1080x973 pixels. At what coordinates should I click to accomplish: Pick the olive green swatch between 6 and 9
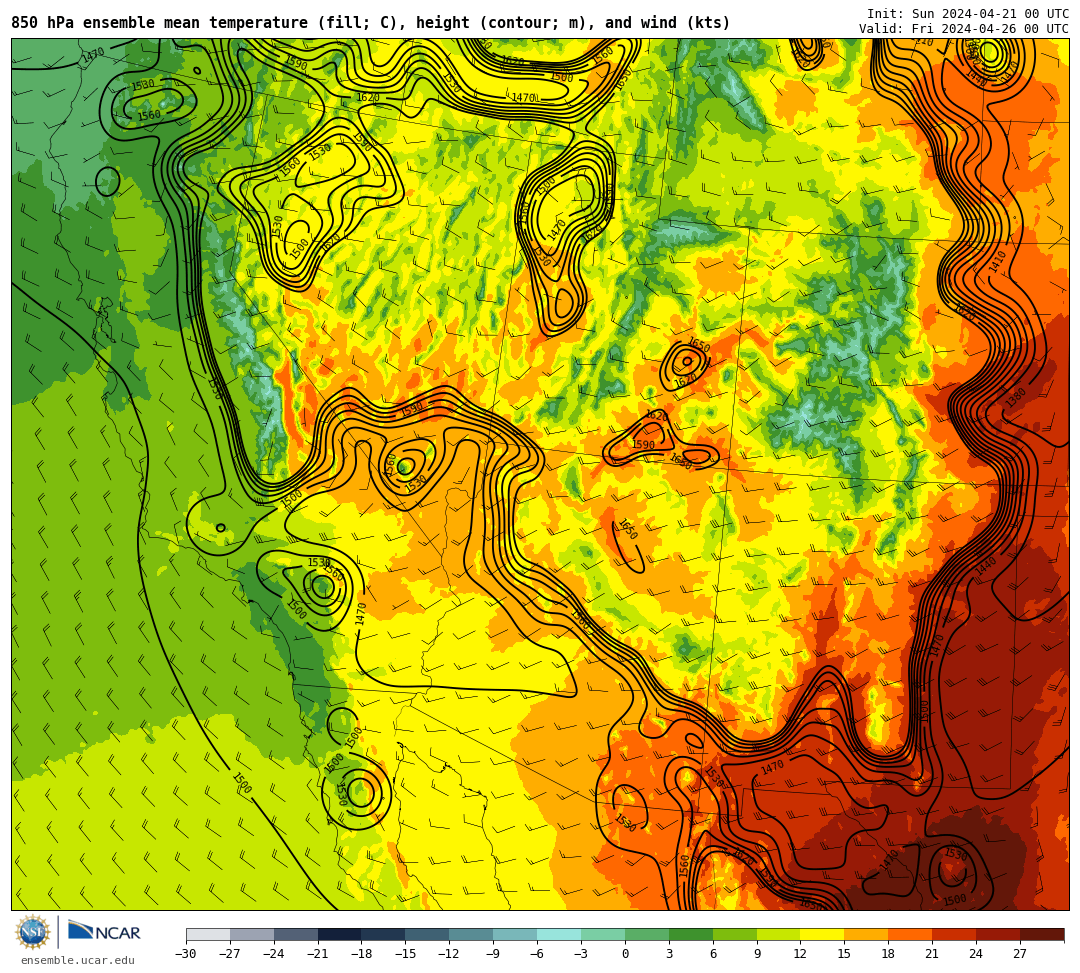point(735,934)
